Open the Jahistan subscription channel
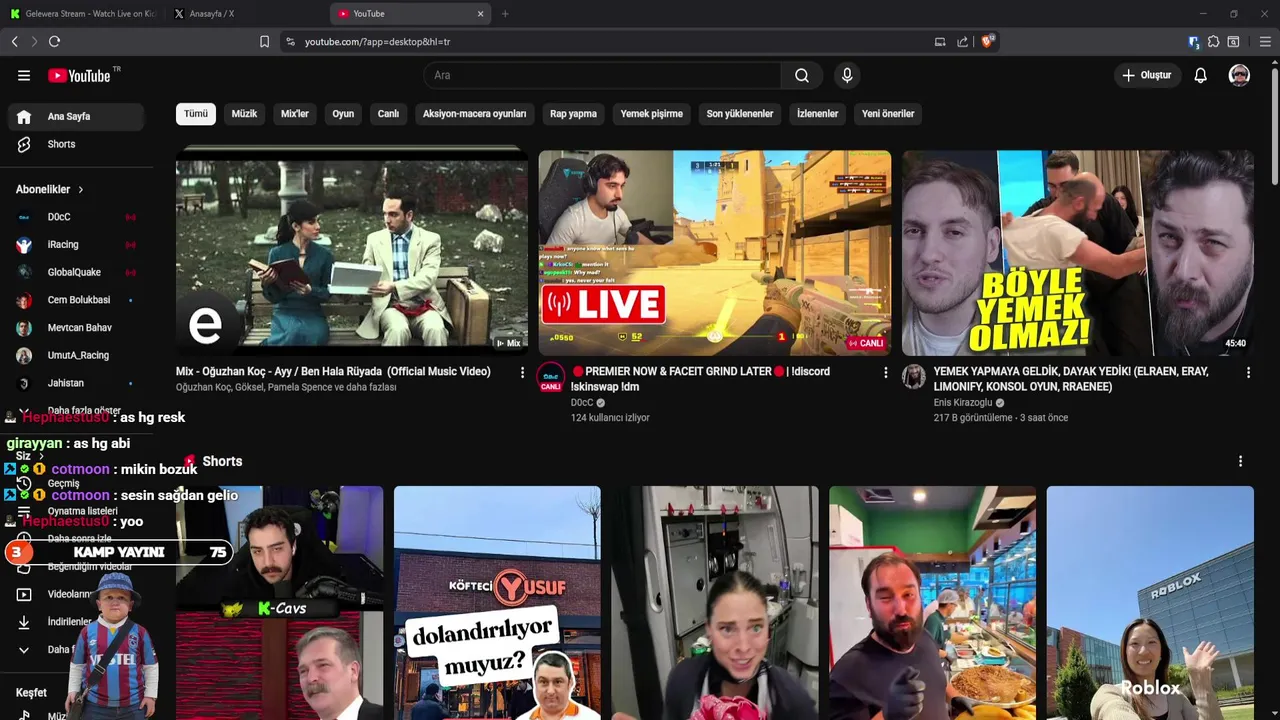Screen dimensions: 1280x720 pos(76,383)
